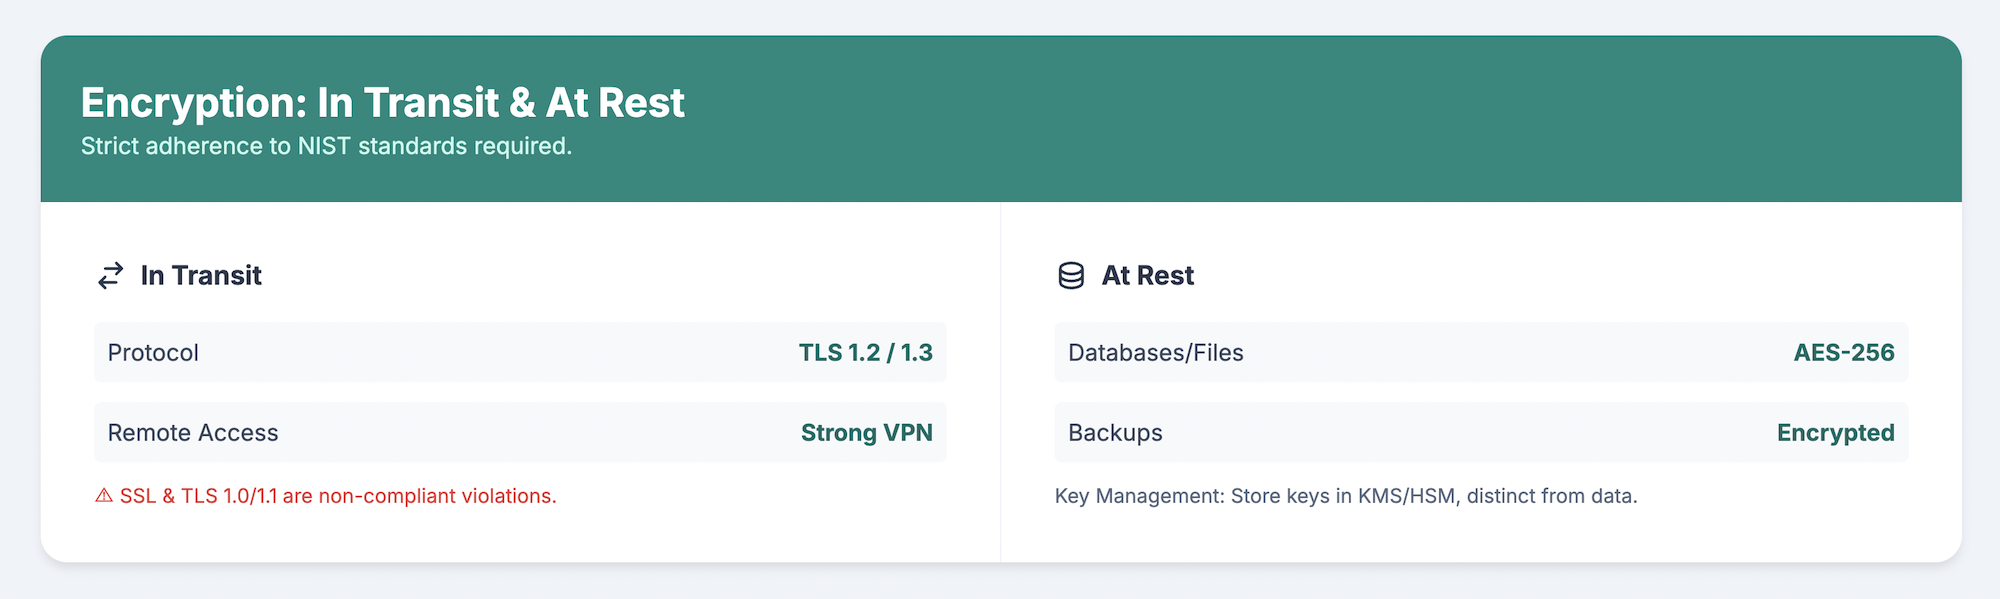The width and height of the screenshot is (2000, 599).
Task: Click the 'Protocol' row label
Action: (x=153, y=352)
